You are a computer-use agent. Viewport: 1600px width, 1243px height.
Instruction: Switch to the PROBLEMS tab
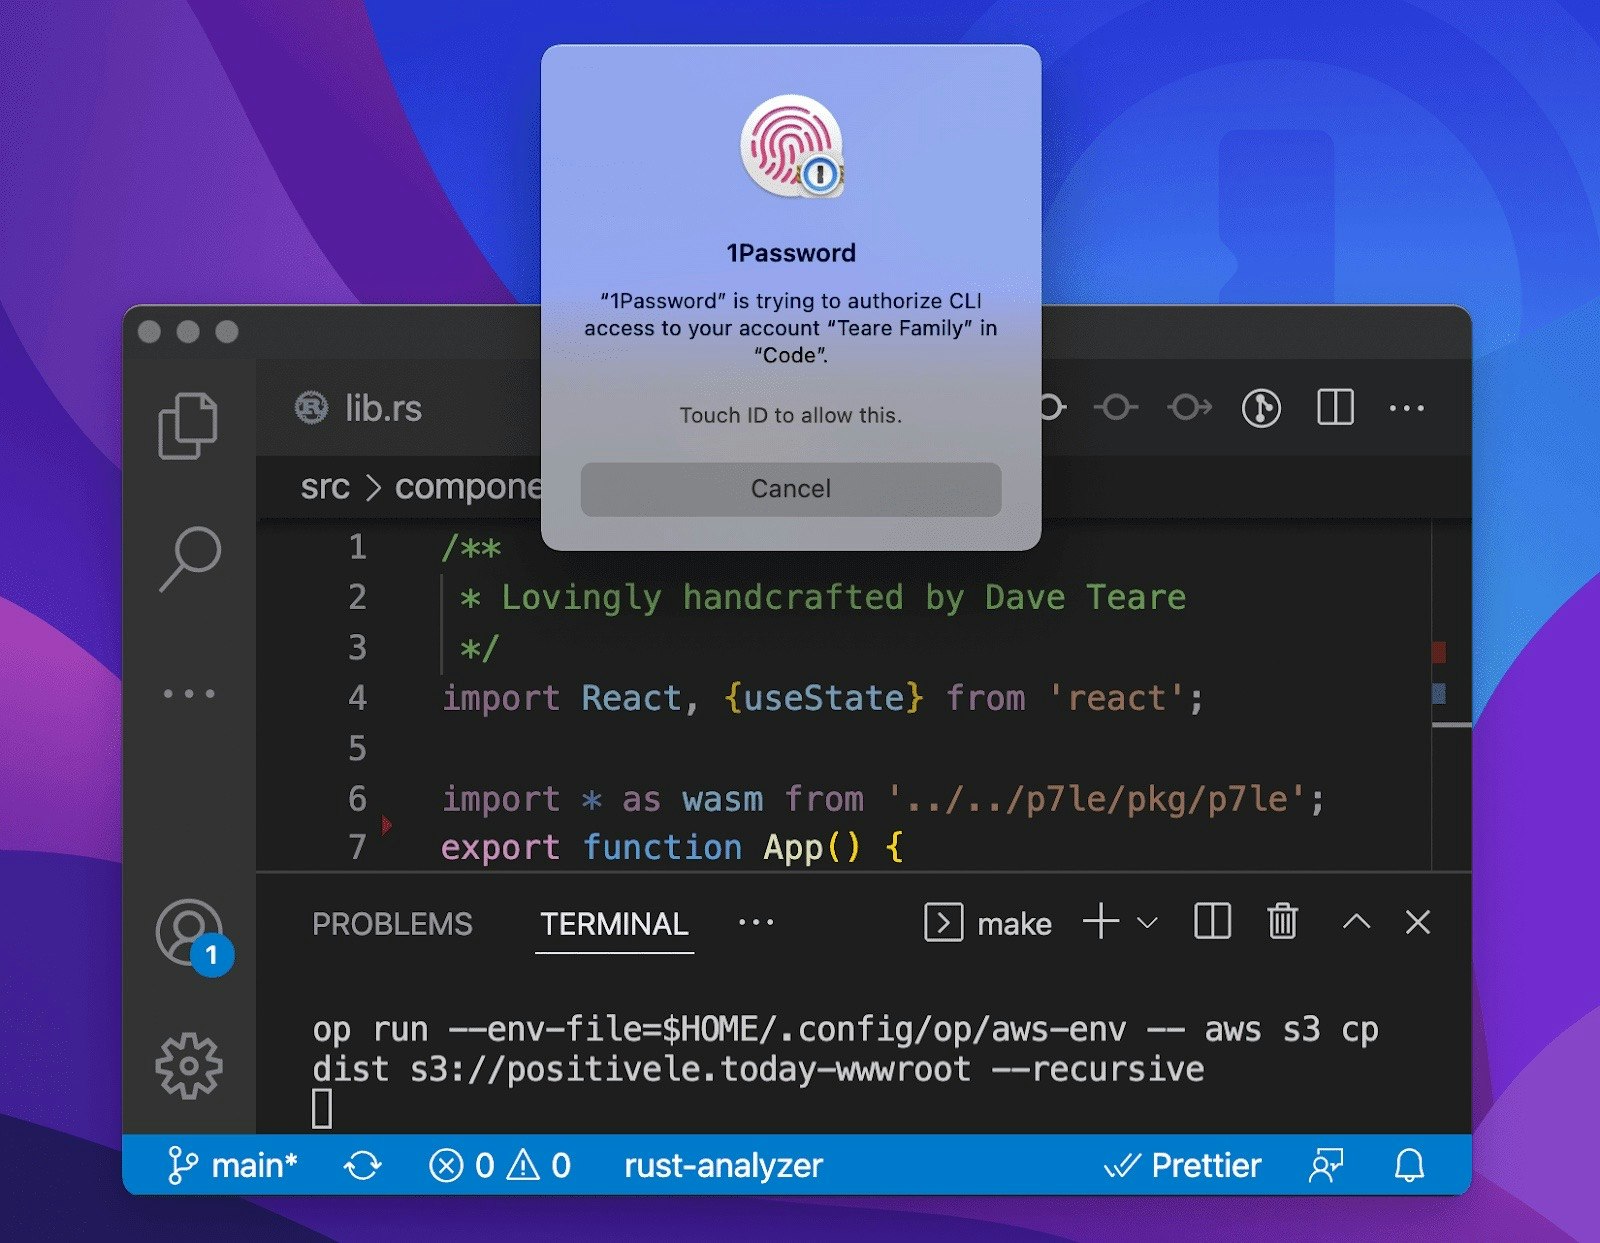392,924
